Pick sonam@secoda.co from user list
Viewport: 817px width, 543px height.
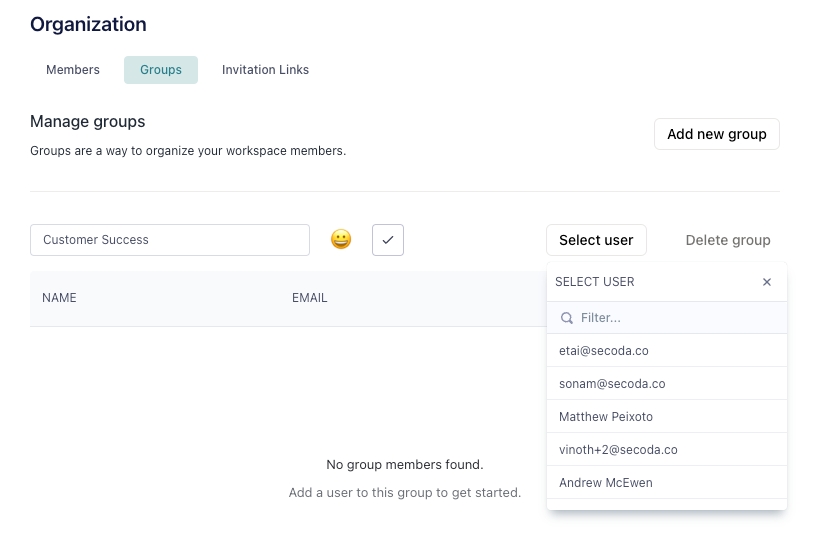point(612,384)
